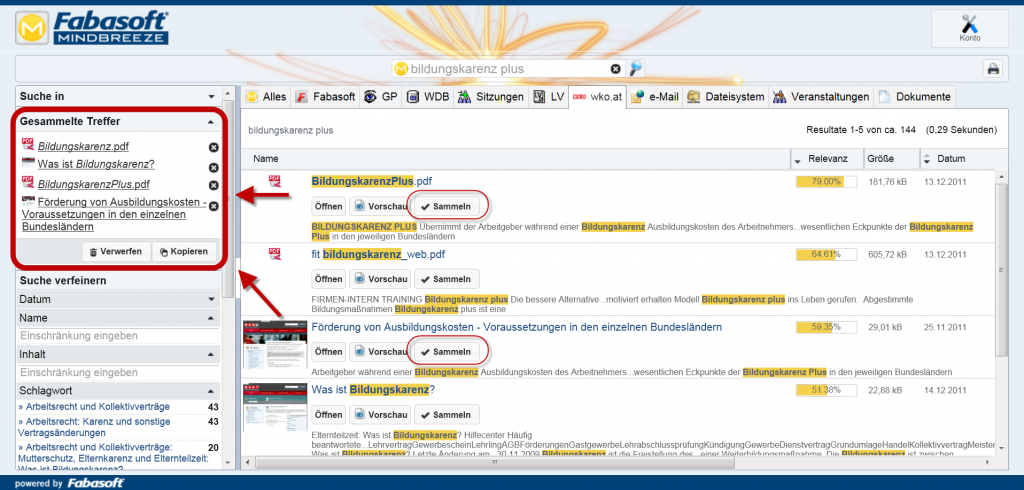The height and width of the screenshot is (490, 1024).
Task: Open collected hit 'Was ist Bildungskarenz?' link
Action: click(96, 164)
